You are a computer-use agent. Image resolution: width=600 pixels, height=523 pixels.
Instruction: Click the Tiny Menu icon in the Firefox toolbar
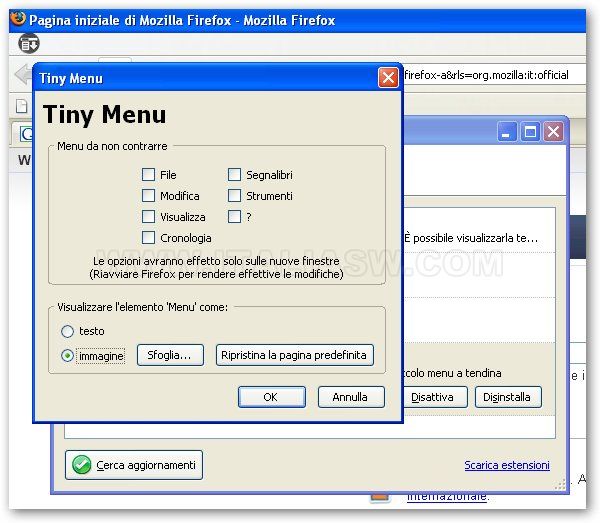pos(29,44)
